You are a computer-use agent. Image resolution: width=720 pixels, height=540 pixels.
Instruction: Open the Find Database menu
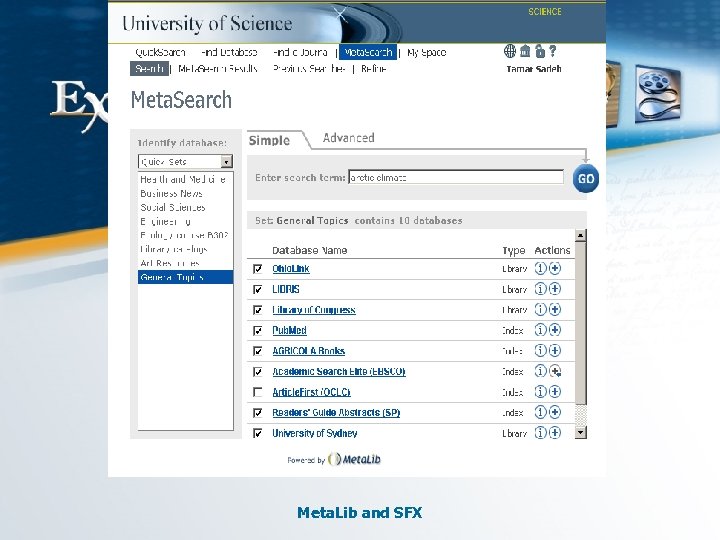[229, 52]
